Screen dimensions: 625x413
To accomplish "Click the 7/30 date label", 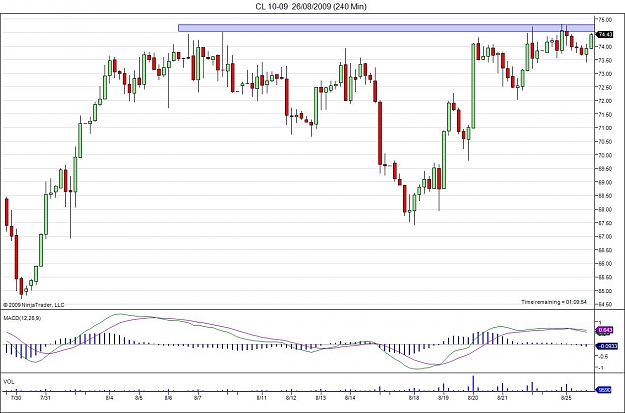I will [16, 398].
